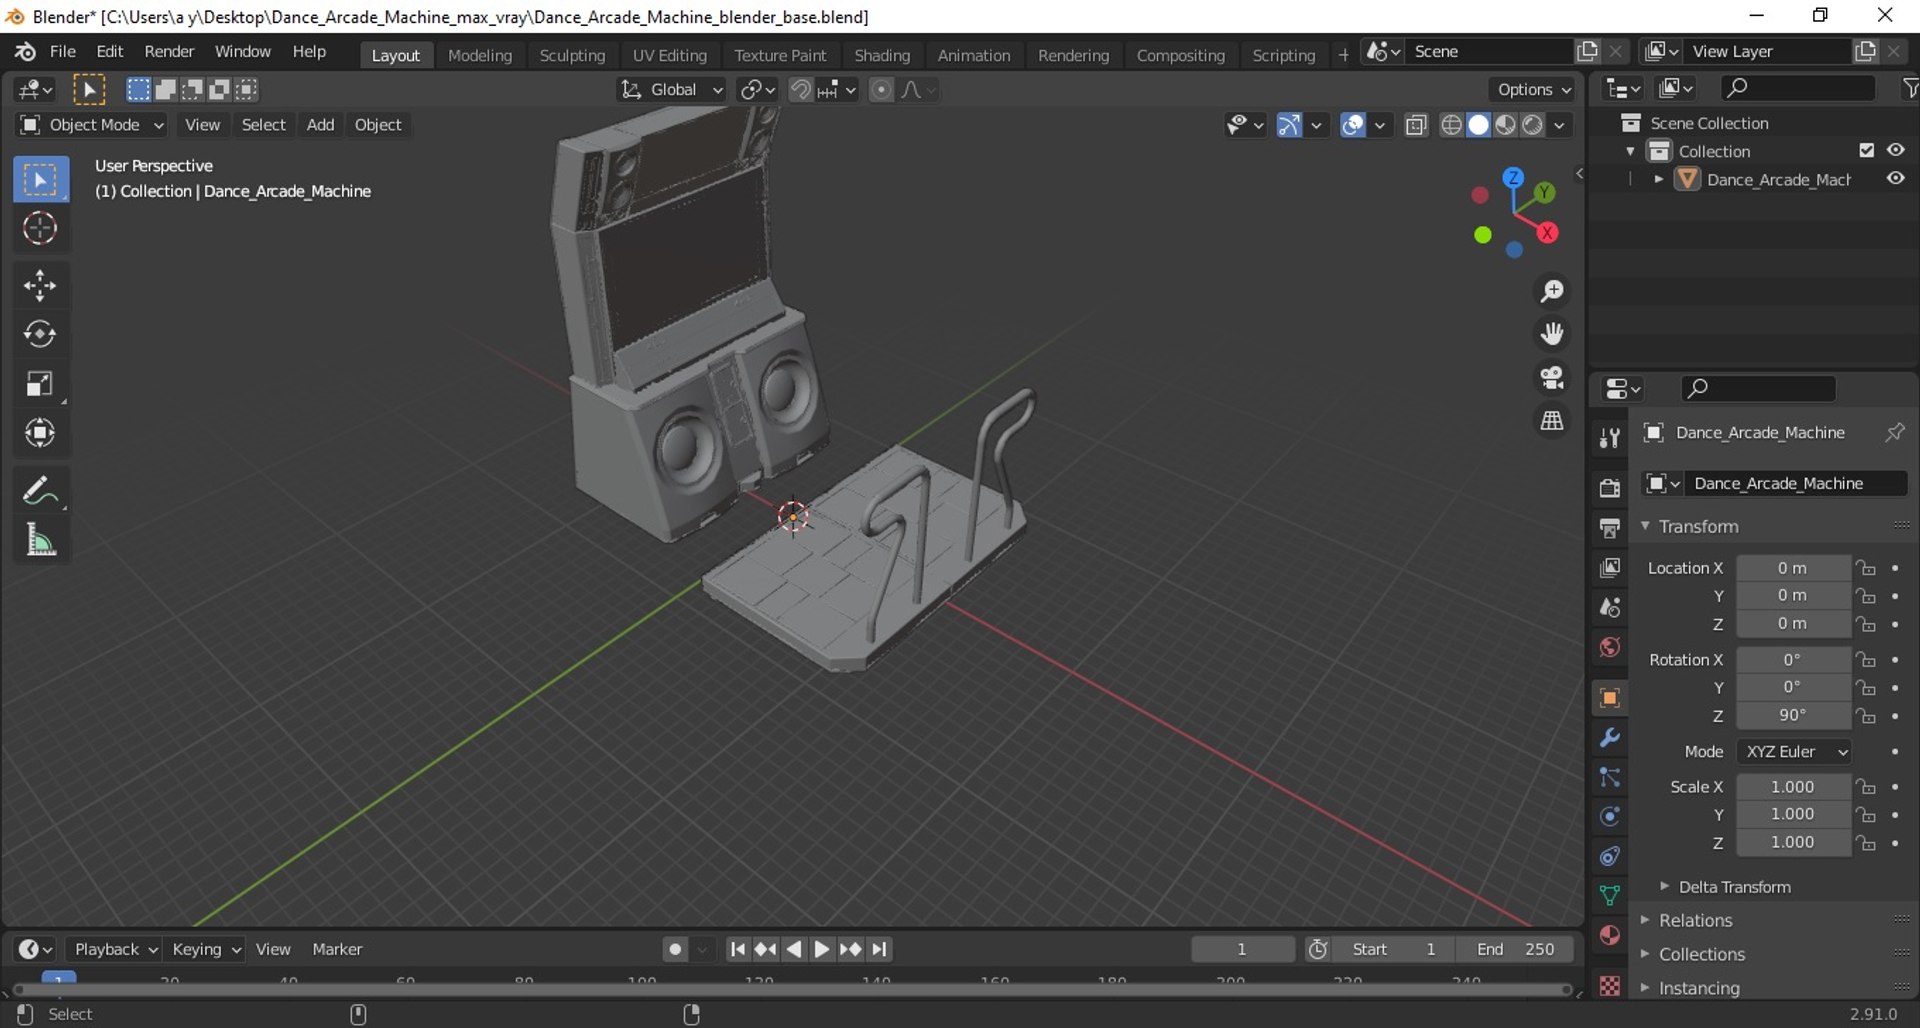Toggle X-ray display mode
This screenshot has width=1920, height=1028.
coord(1415,125)
